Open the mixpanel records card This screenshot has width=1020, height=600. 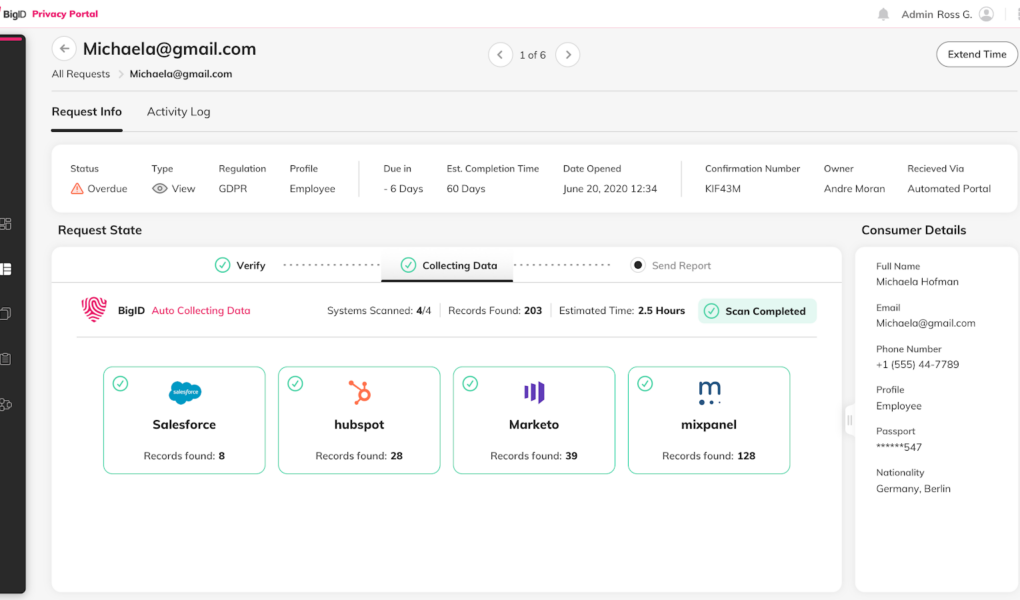[x=709, y=420]
